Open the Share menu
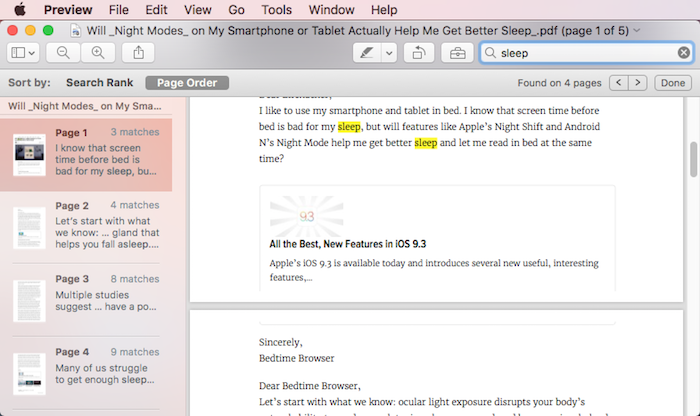This screenshot has width=700, height=416. click(x=138, y=53)
